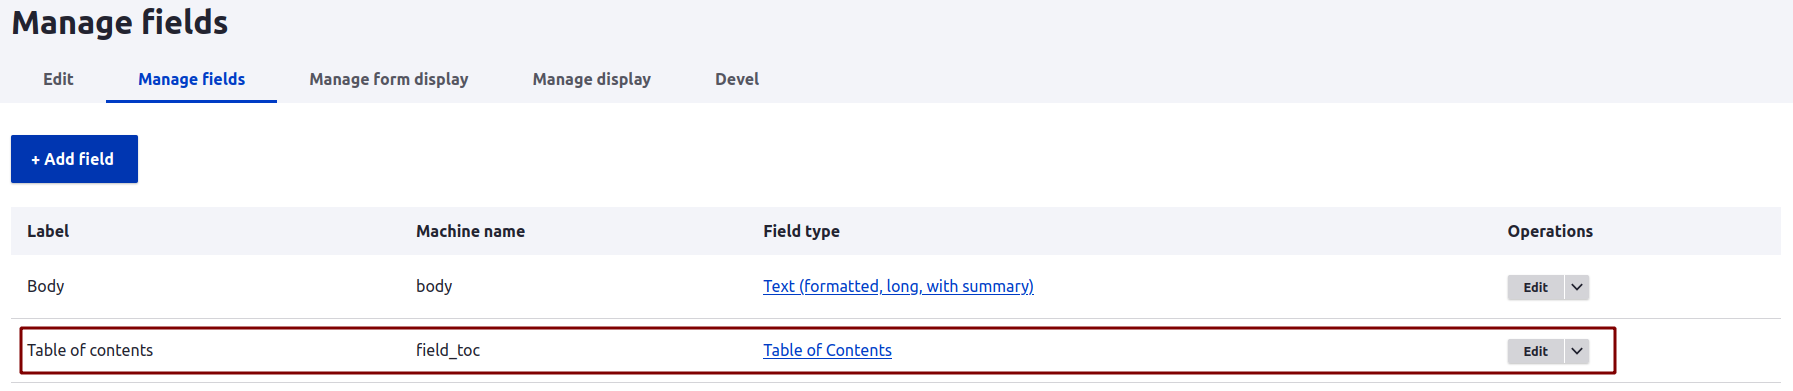Screen dimensions: 1793x391
Task: Expand the Body row operations dropdown arrow
Action: click(x=1577, y=287)
